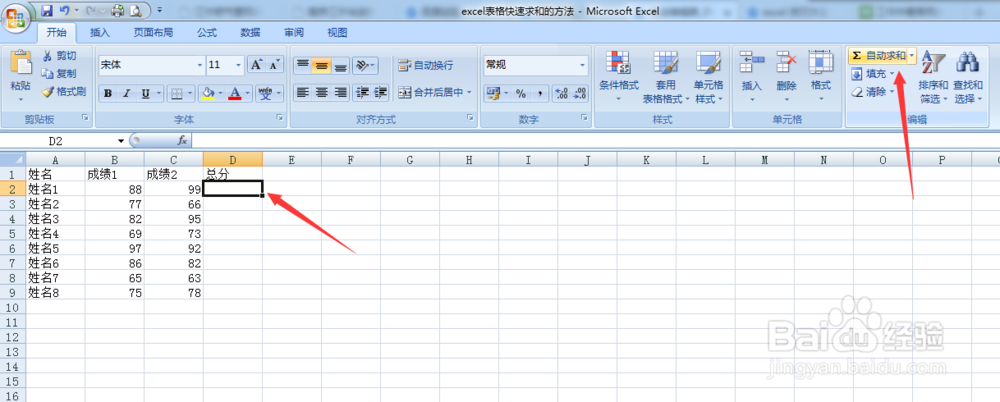This screenshot has height=402, width=1000.
Task: Apply accounting number format
Action: [494, 93]
